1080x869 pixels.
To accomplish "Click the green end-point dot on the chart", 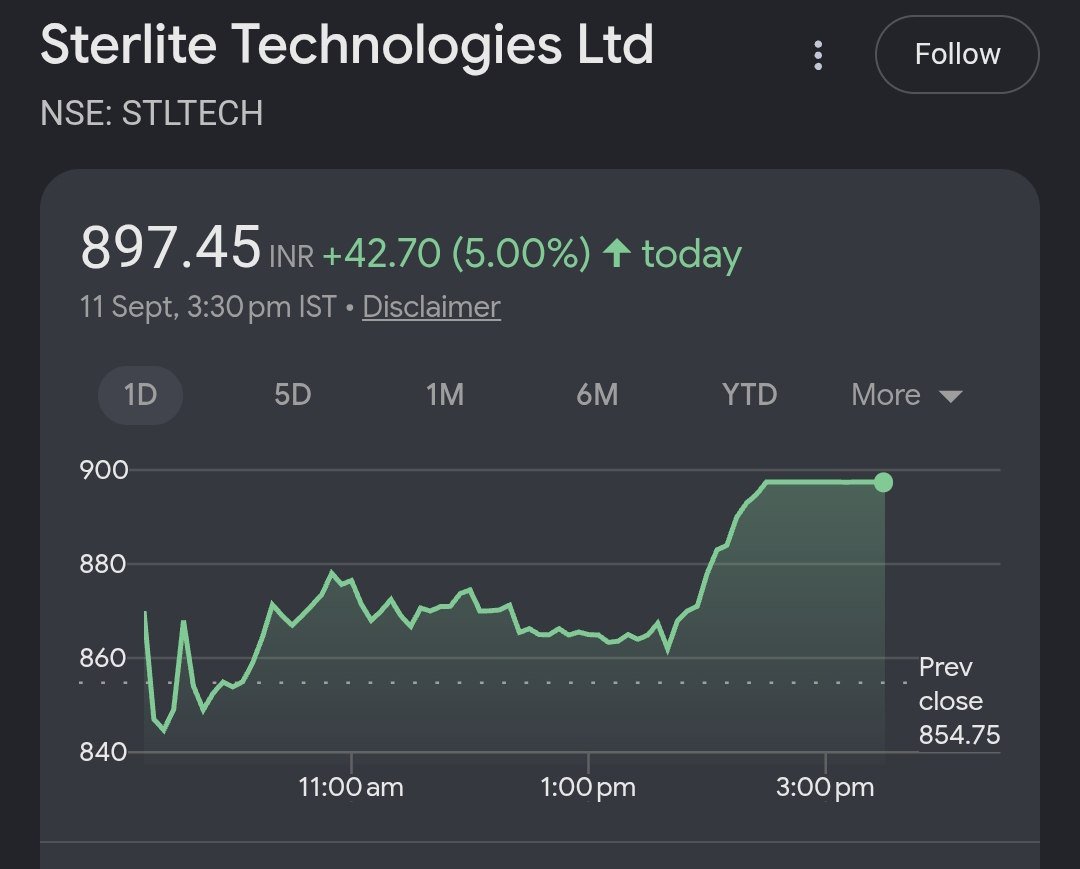I will coord(883,482).
